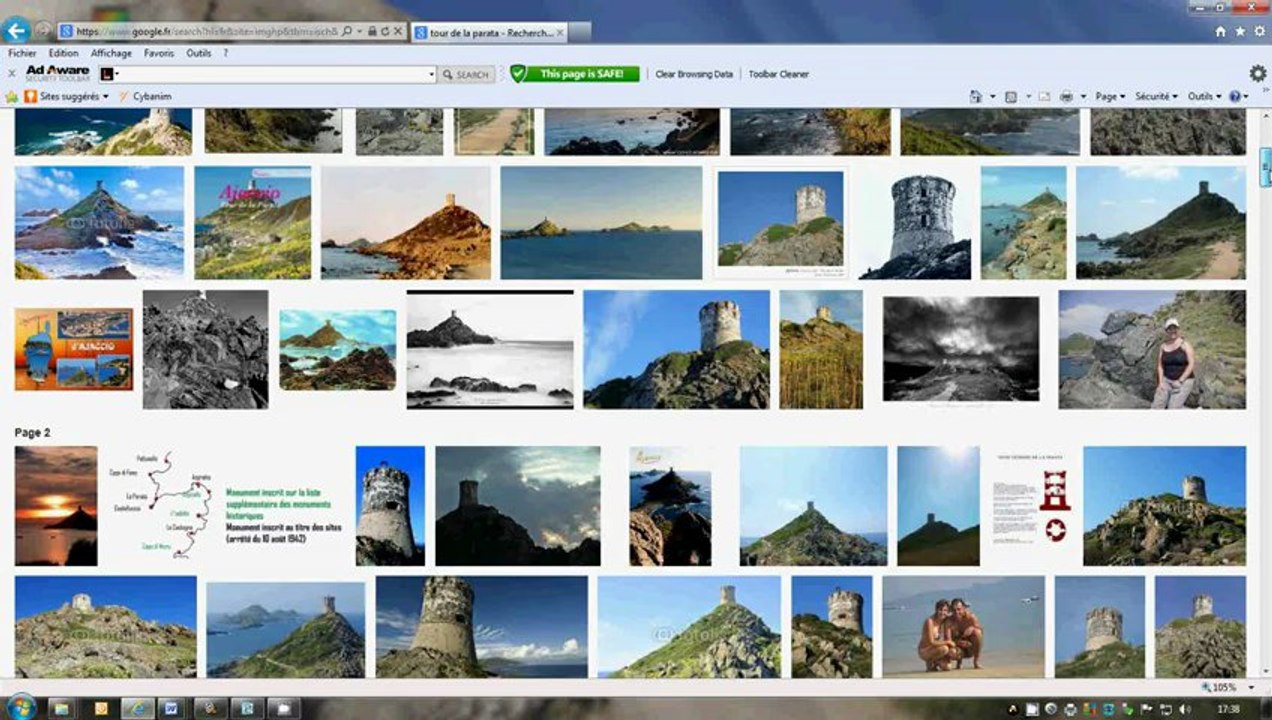Click the system tray volume icon
The width and height of the screenshot is (1272, 720).
pyautogui.click(x=1183, y=709)
